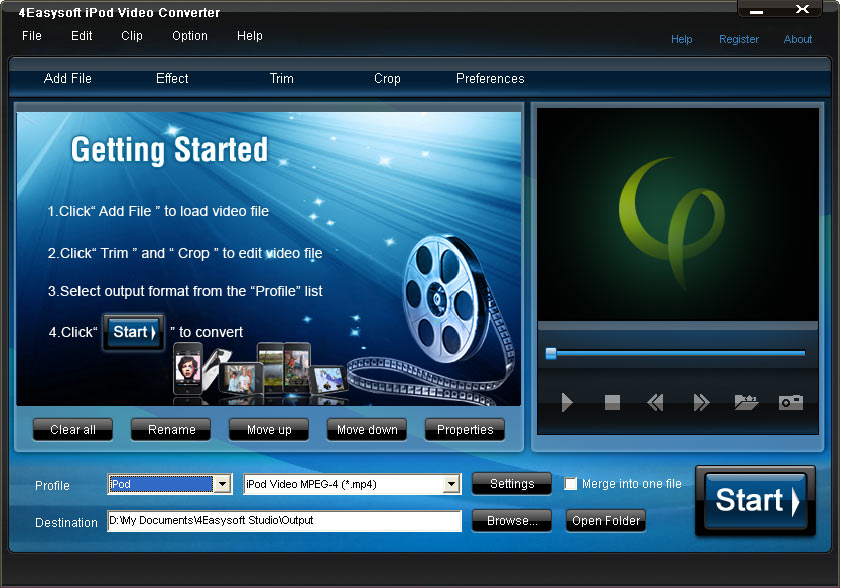Screen dimensions: 841x588
Task: Click the rewind icon in player
Action: [x=655, y=403]
